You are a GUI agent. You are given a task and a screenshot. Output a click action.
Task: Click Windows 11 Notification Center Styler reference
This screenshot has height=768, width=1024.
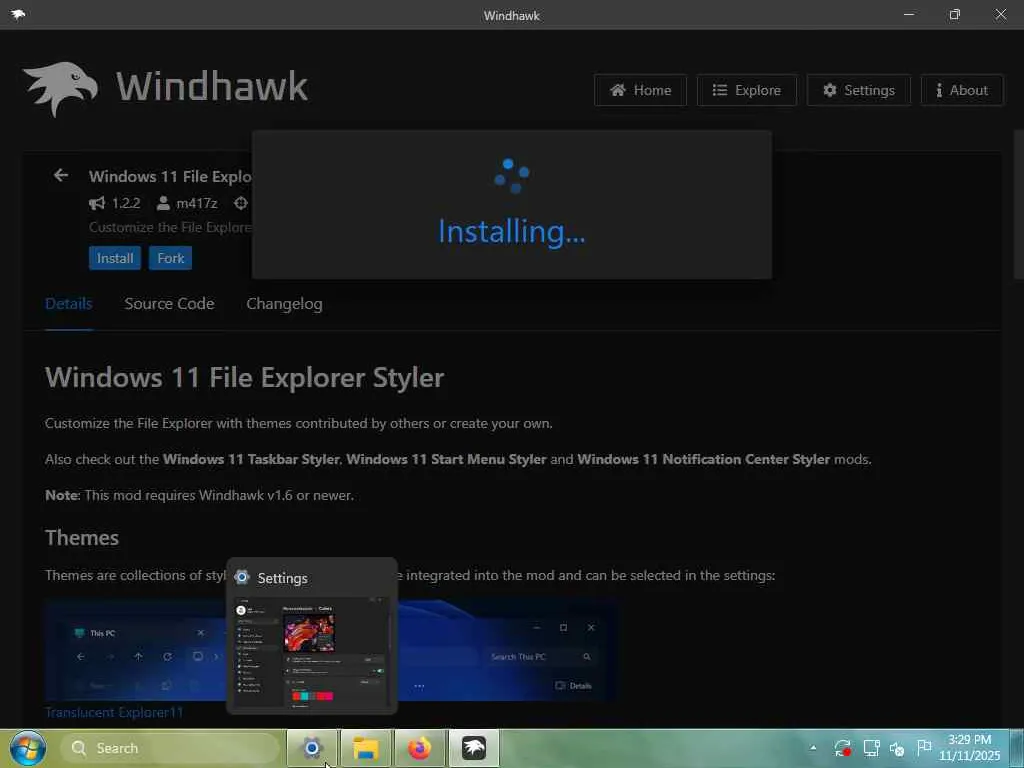click(703, 459)
